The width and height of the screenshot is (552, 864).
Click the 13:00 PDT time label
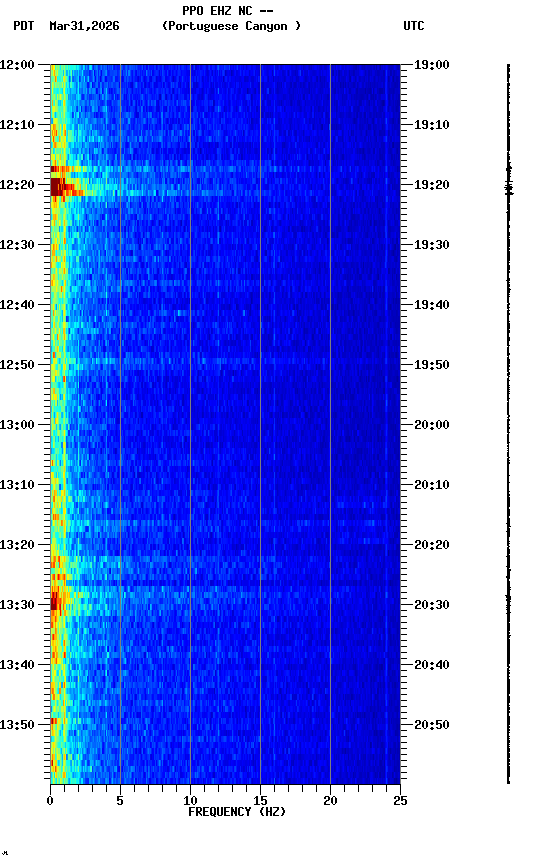coord(17,425)
